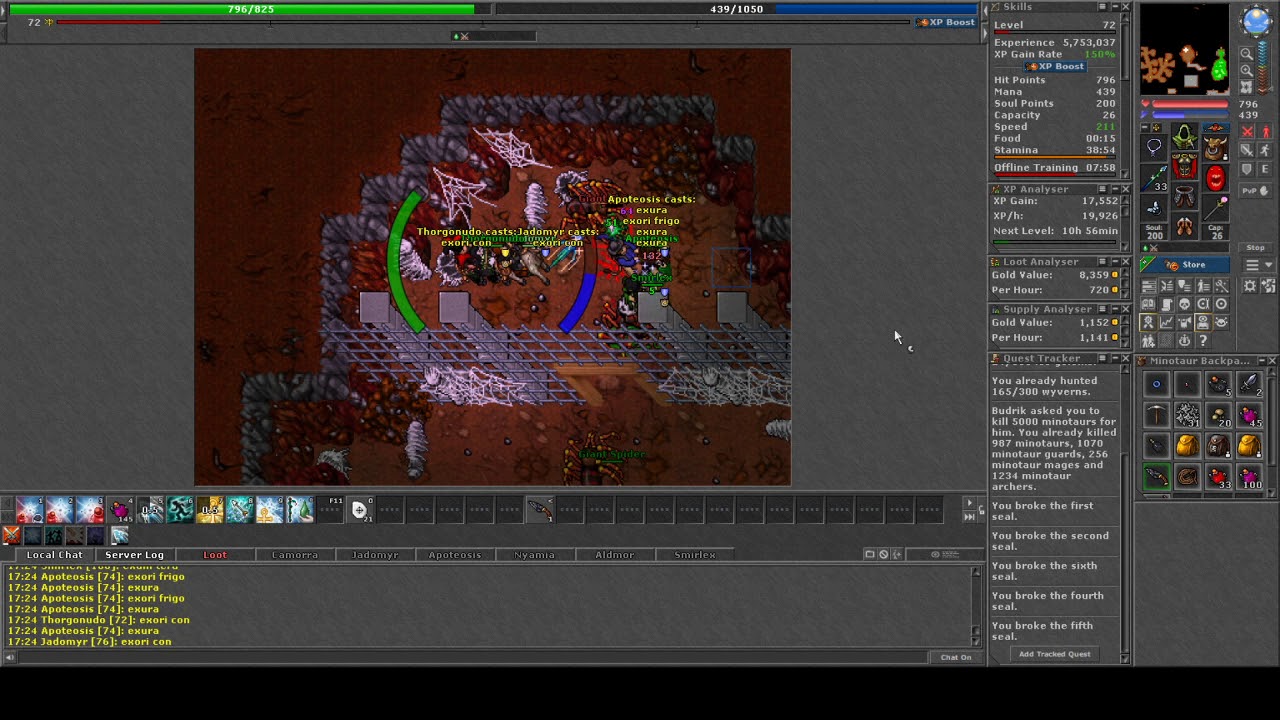Image resolution: width=1280 pixels, height=720 pixels.
Task: Open the hamburger dropdown below Stop
Action: coord(1258,264)
